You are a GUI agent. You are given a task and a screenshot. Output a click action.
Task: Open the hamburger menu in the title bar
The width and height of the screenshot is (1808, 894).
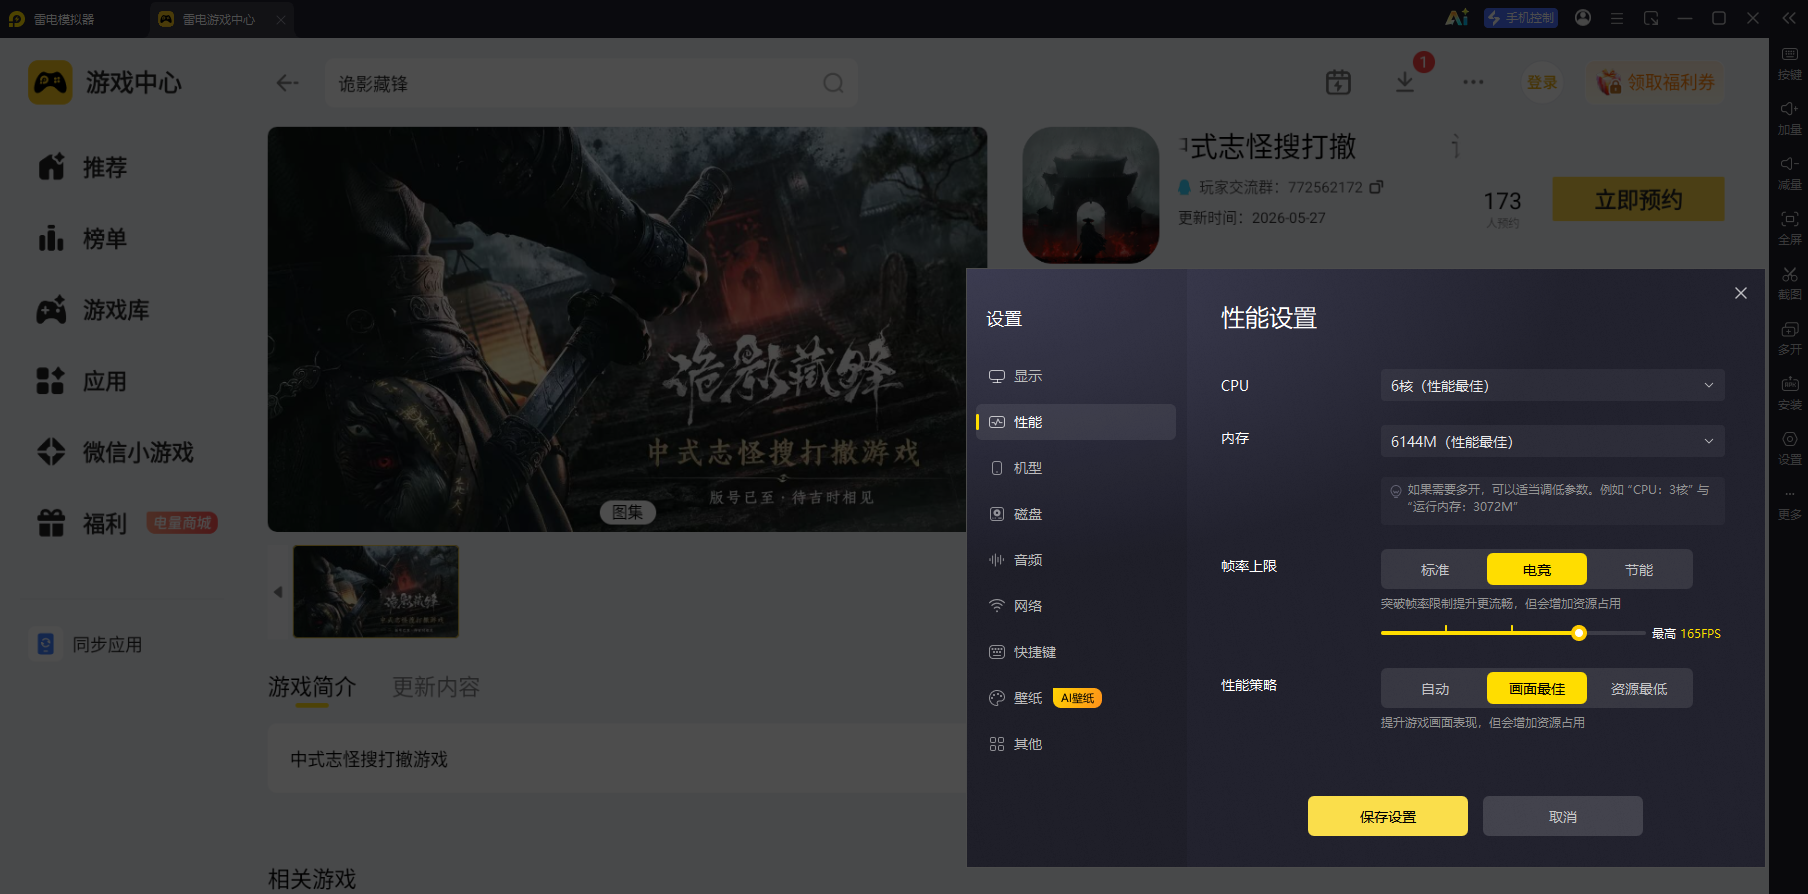coord(1617,18)
